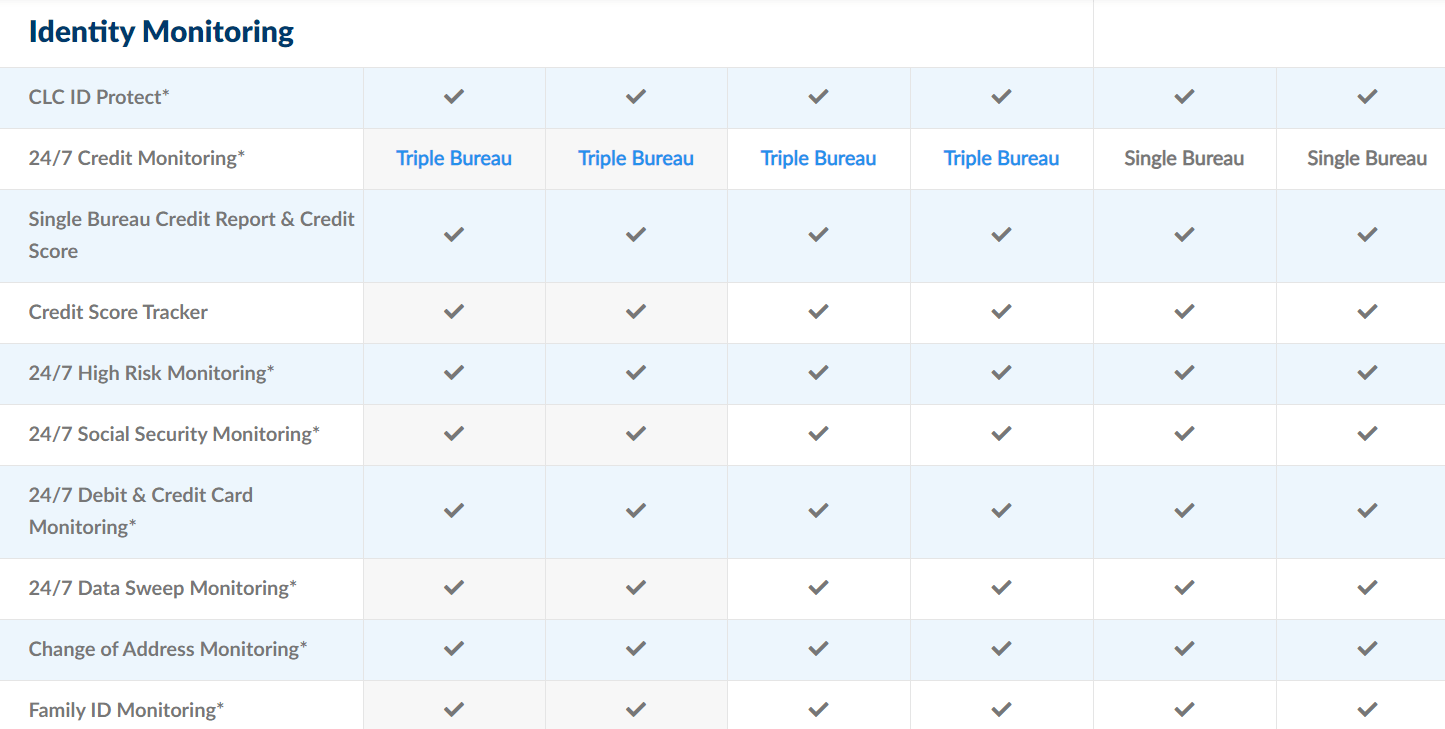Click the Family ID Monitoring row label
The image size is (1445, 729).
click(126, 710)
